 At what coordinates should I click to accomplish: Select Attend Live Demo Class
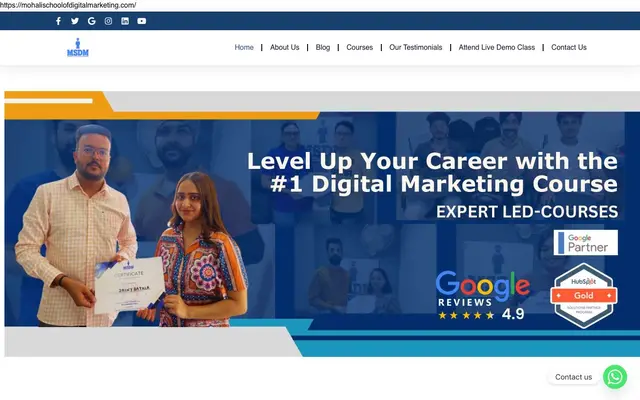point(497,47)
